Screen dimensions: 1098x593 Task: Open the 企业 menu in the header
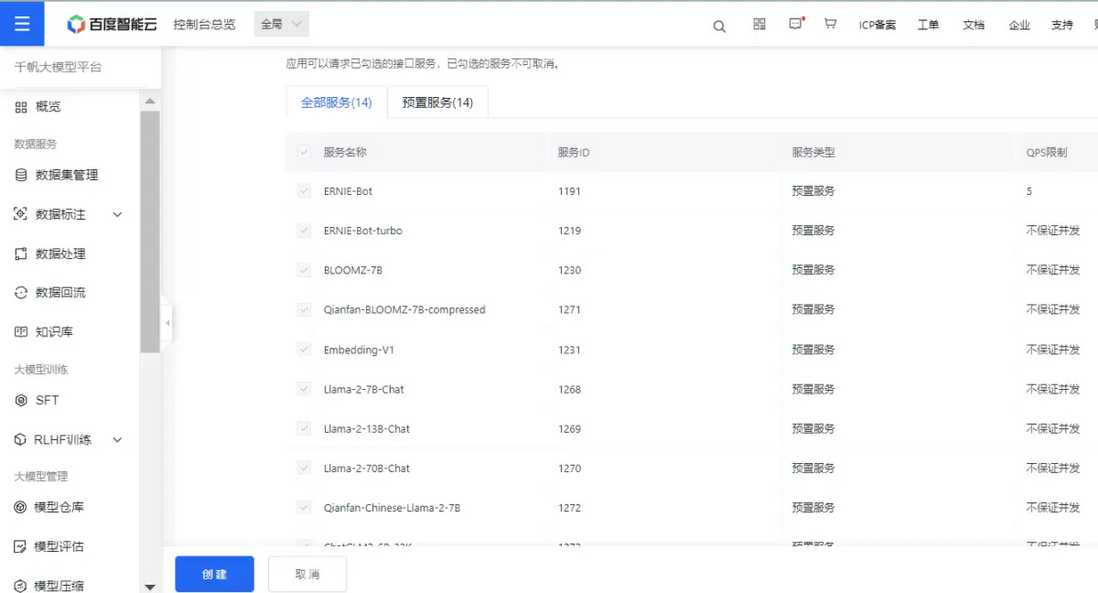(1019, 25)
